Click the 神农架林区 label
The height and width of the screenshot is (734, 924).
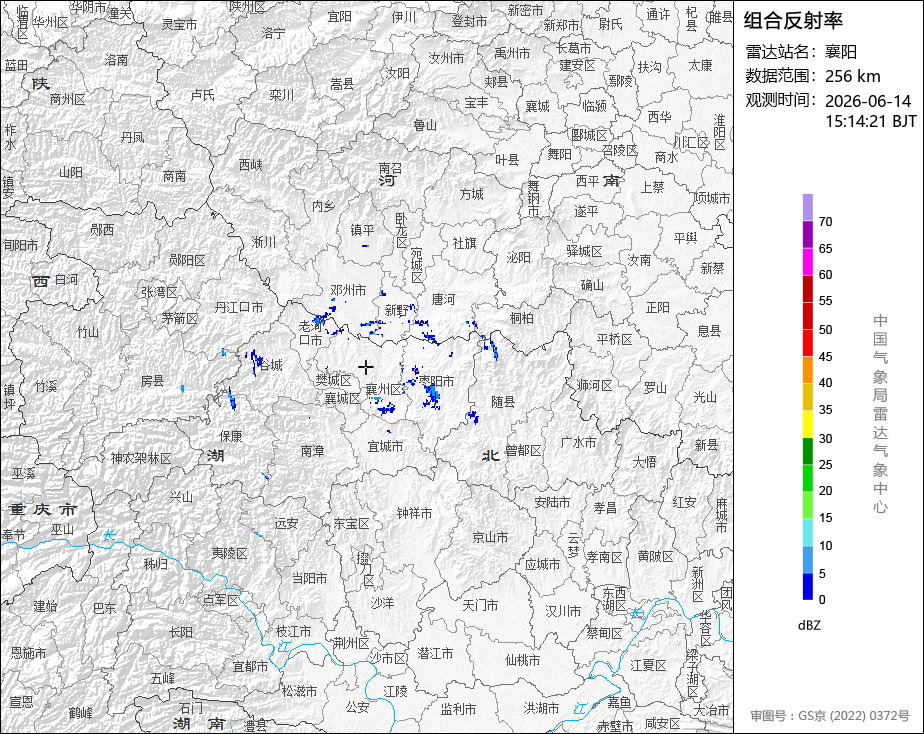[141, 458]
